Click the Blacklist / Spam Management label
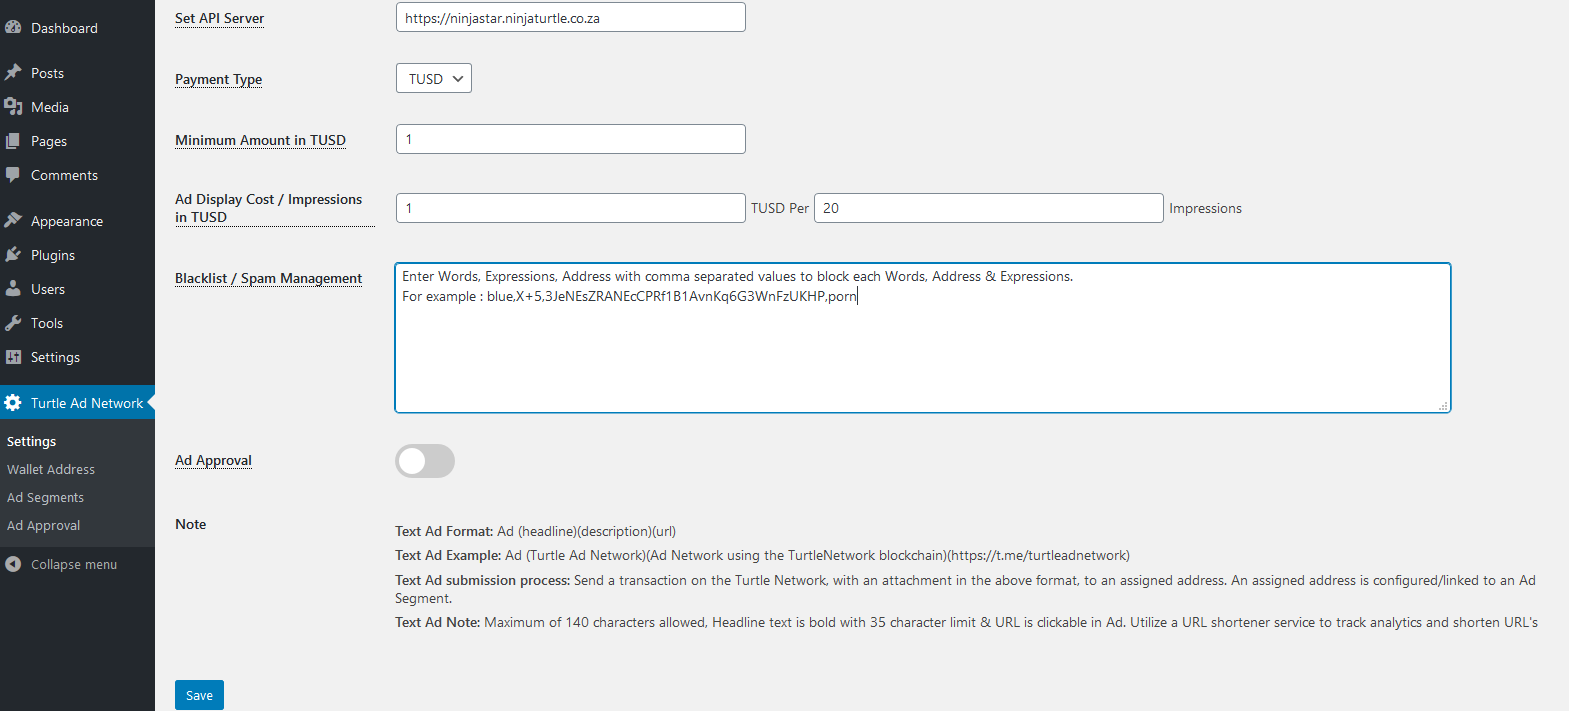 pos(269,278)
